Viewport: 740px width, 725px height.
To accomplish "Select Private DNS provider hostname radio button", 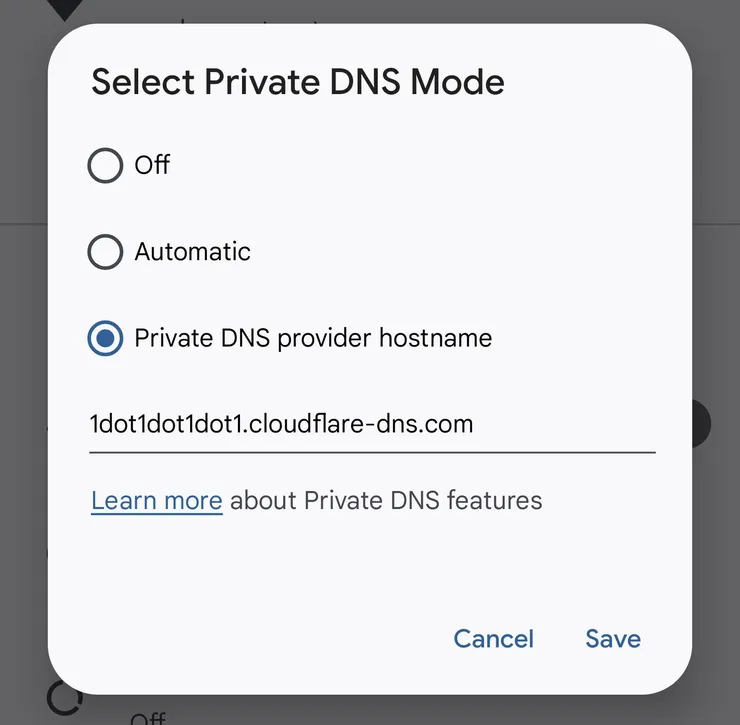I will 105,338.
